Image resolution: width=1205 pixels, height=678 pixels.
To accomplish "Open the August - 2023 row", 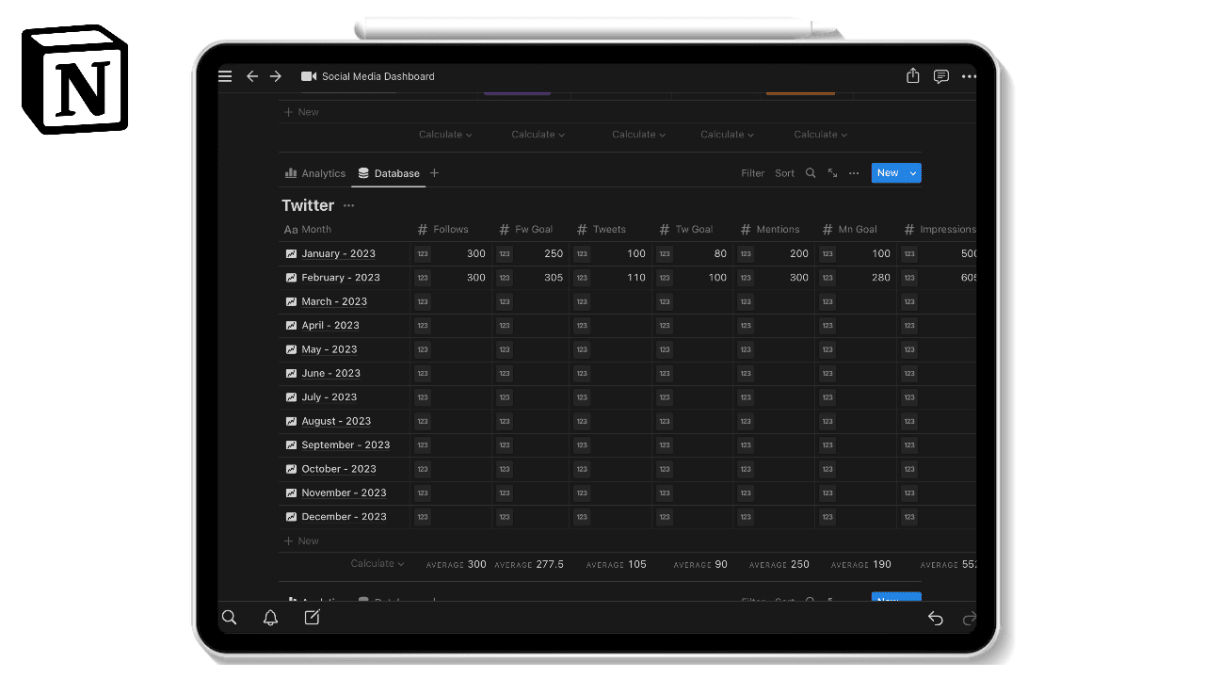I will click(336, 421).
